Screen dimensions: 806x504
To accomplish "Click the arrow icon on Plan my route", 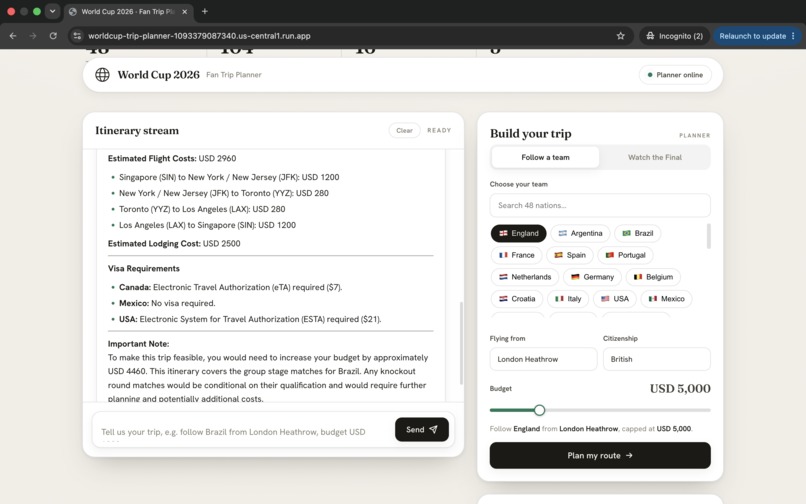I will (629, 456).
